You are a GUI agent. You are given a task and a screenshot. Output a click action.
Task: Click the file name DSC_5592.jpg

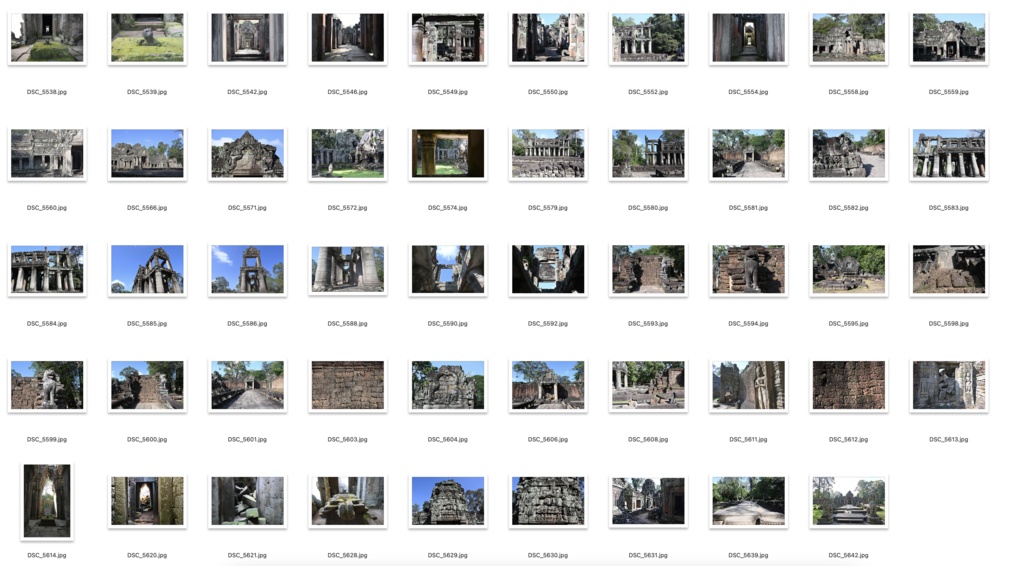(x=548, y=324)
